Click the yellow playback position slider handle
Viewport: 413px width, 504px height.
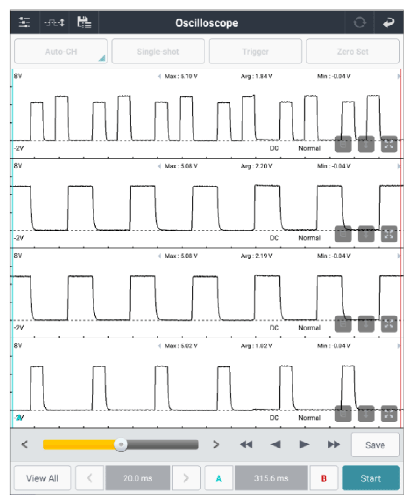pyautogui.click(x=121, y=445)
